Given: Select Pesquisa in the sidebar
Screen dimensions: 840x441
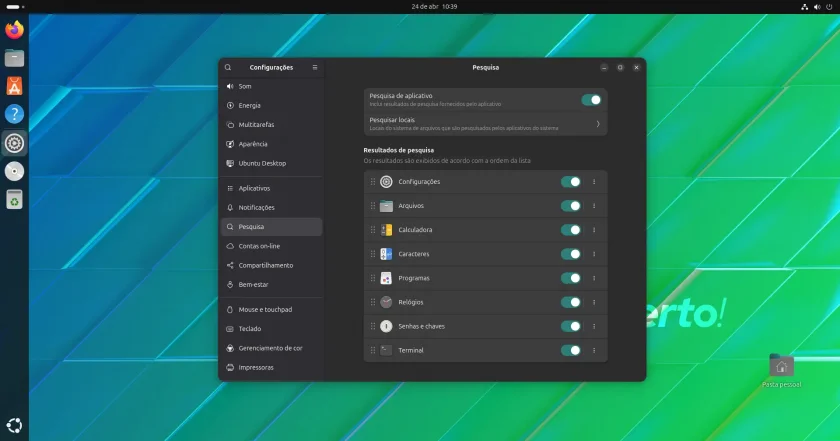Looking at the screenshot, I should (x=272, y=227).
